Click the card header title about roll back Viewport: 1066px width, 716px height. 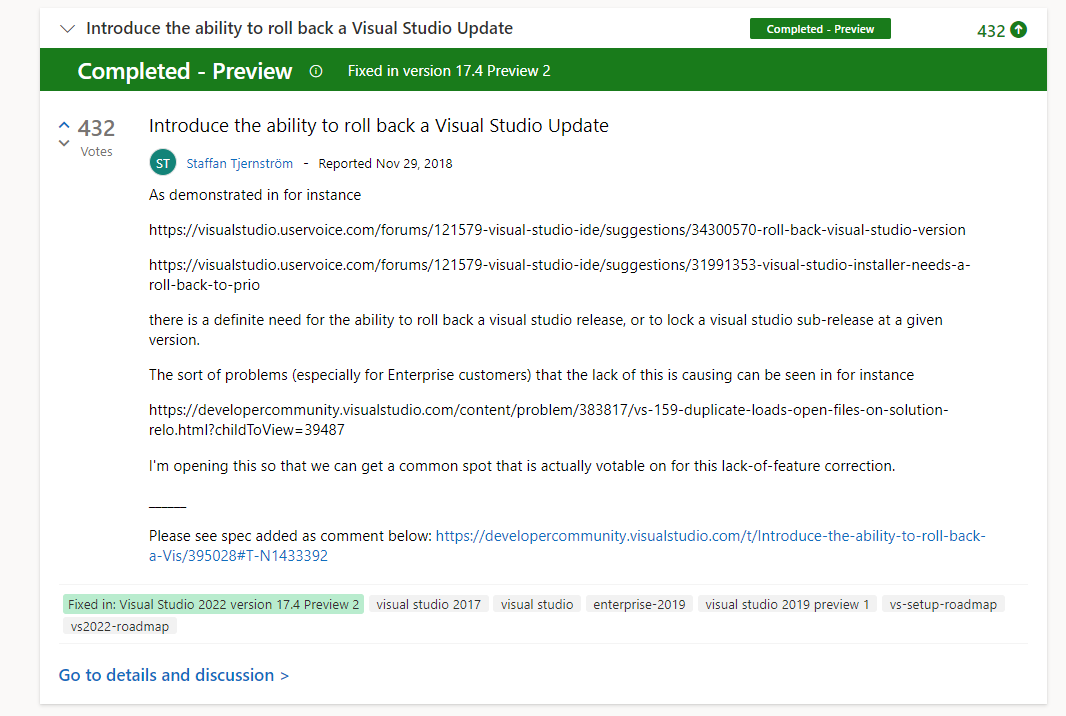point(299,29)
